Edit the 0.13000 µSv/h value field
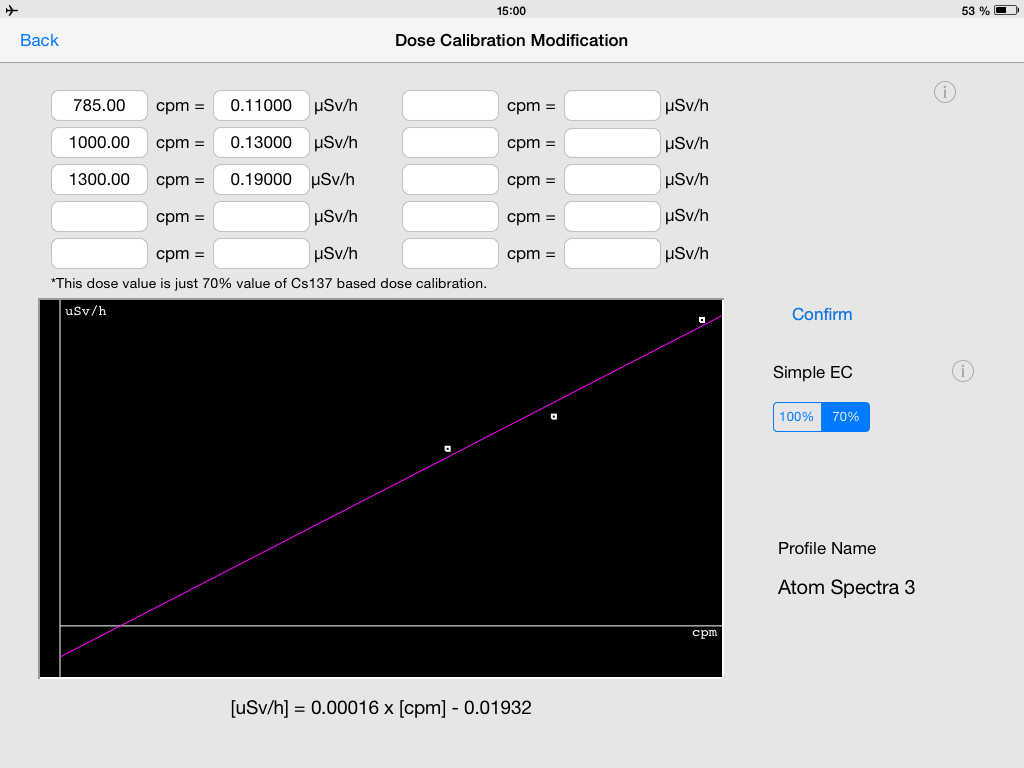1024x768 pixels. (261, 142)
